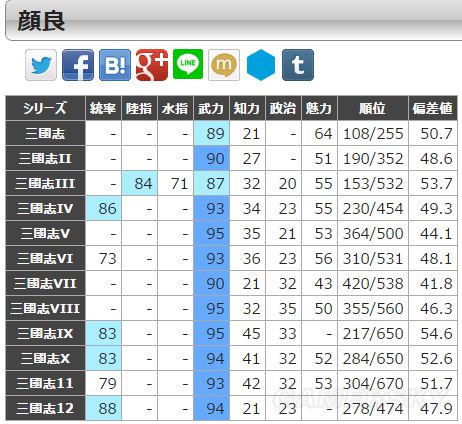
Task: Select the 三國志II row label
Action: (46, 158)
